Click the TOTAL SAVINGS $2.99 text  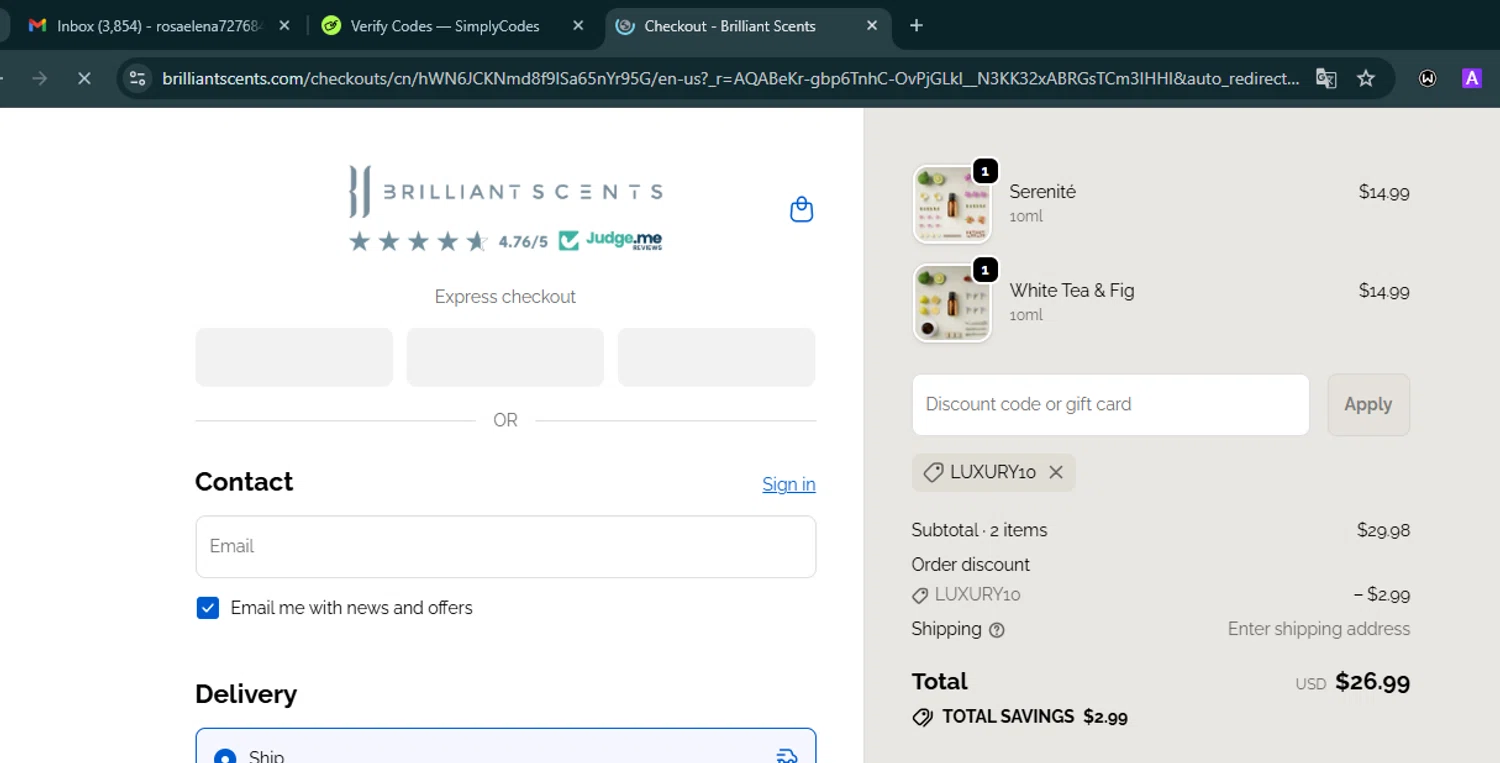pos(1034,717)
